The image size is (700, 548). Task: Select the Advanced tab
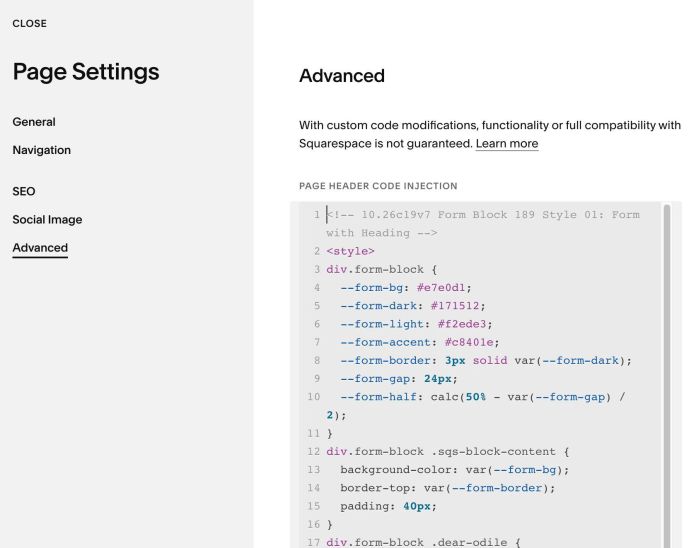pos(40,248)
